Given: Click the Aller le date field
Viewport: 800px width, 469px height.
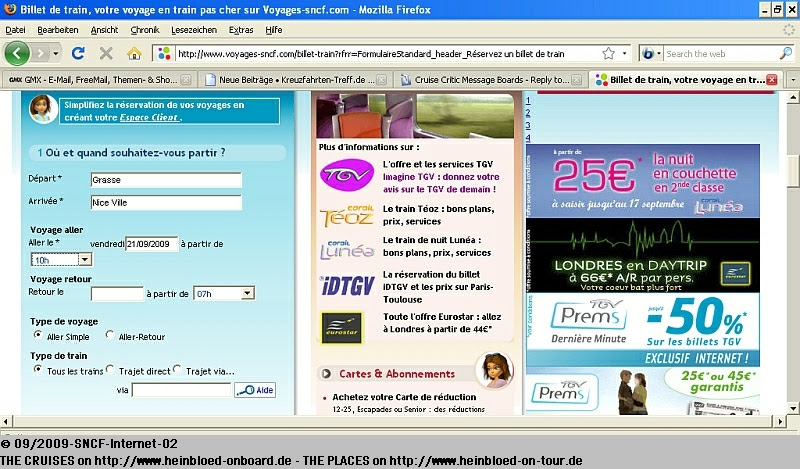Looking at the screenshot, I should (x=152, y=244).
